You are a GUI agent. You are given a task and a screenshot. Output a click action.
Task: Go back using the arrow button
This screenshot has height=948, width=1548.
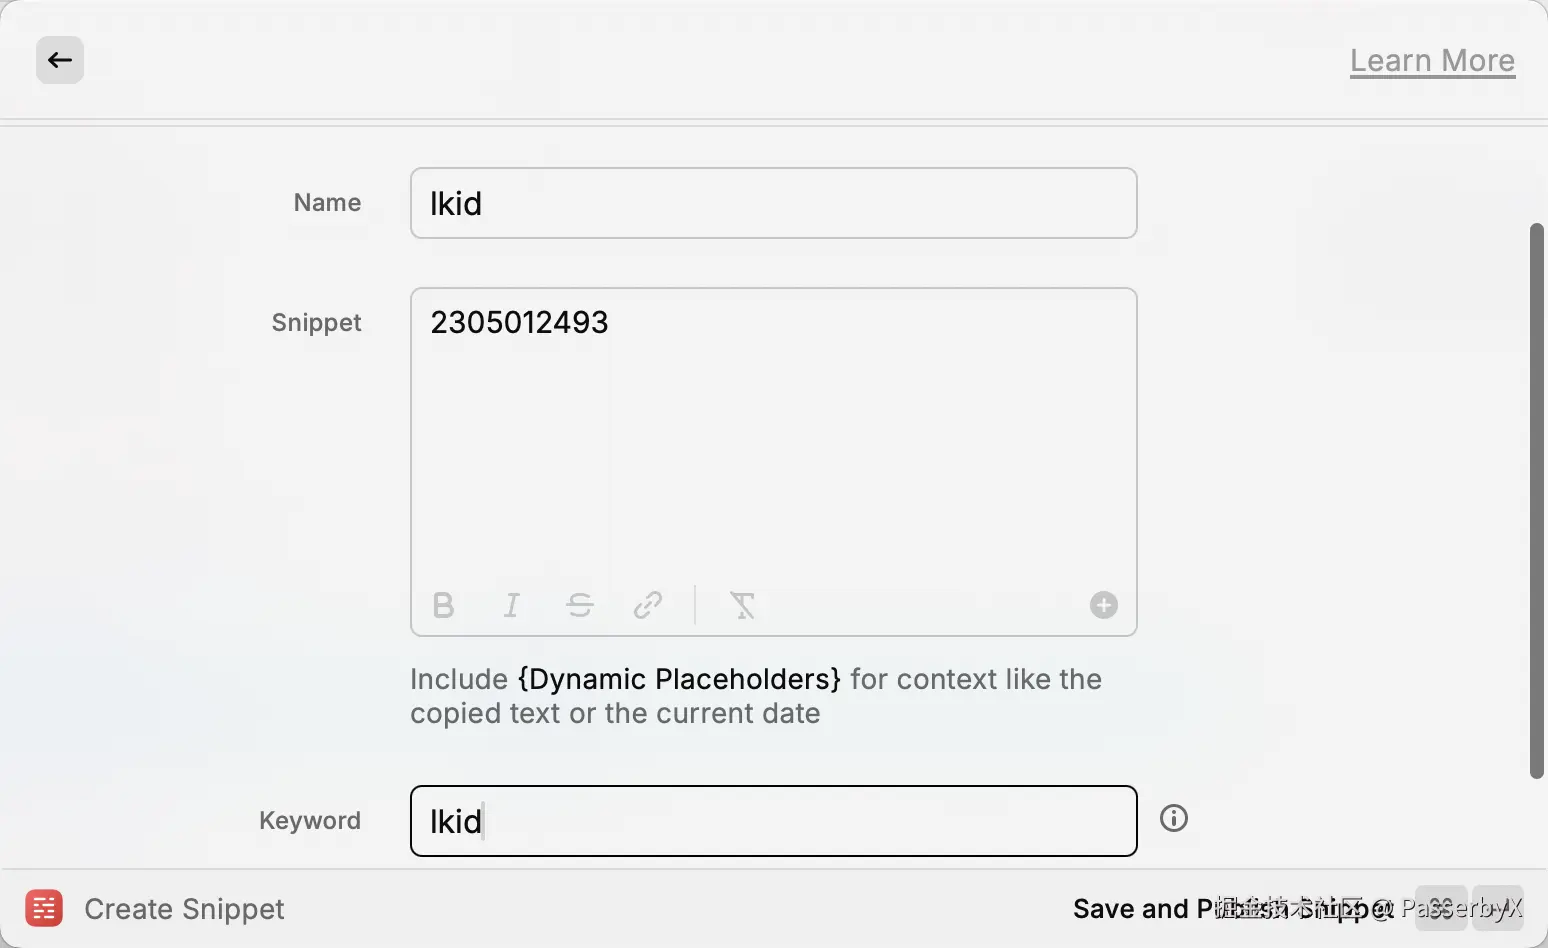coord(60,60)
